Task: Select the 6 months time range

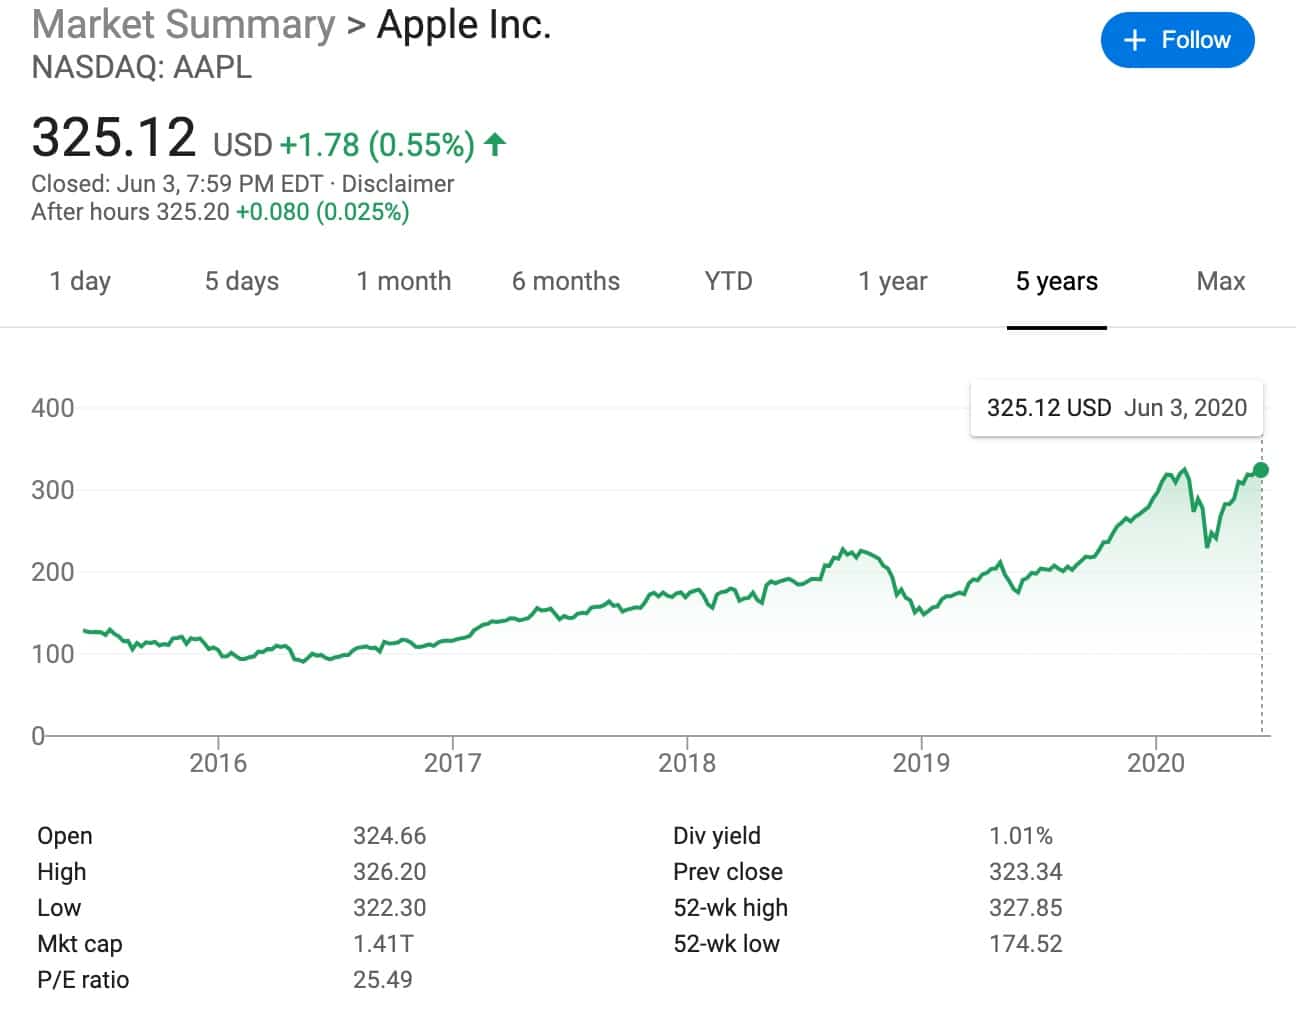Action: click(566, 282)
